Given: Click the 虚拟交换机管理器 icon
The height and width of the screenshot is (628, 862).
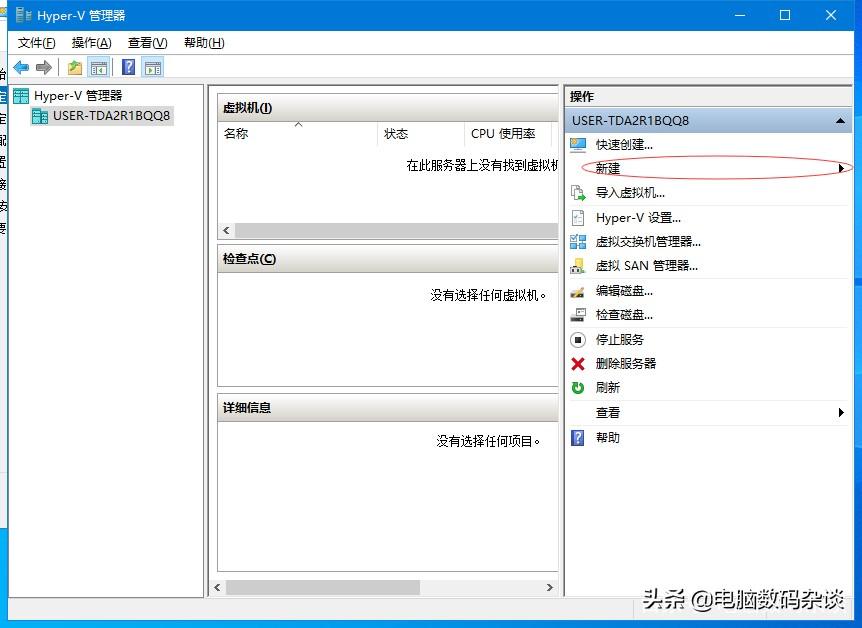Looking at the screenshot, I should pyautogui.click(x=580, y=242).
